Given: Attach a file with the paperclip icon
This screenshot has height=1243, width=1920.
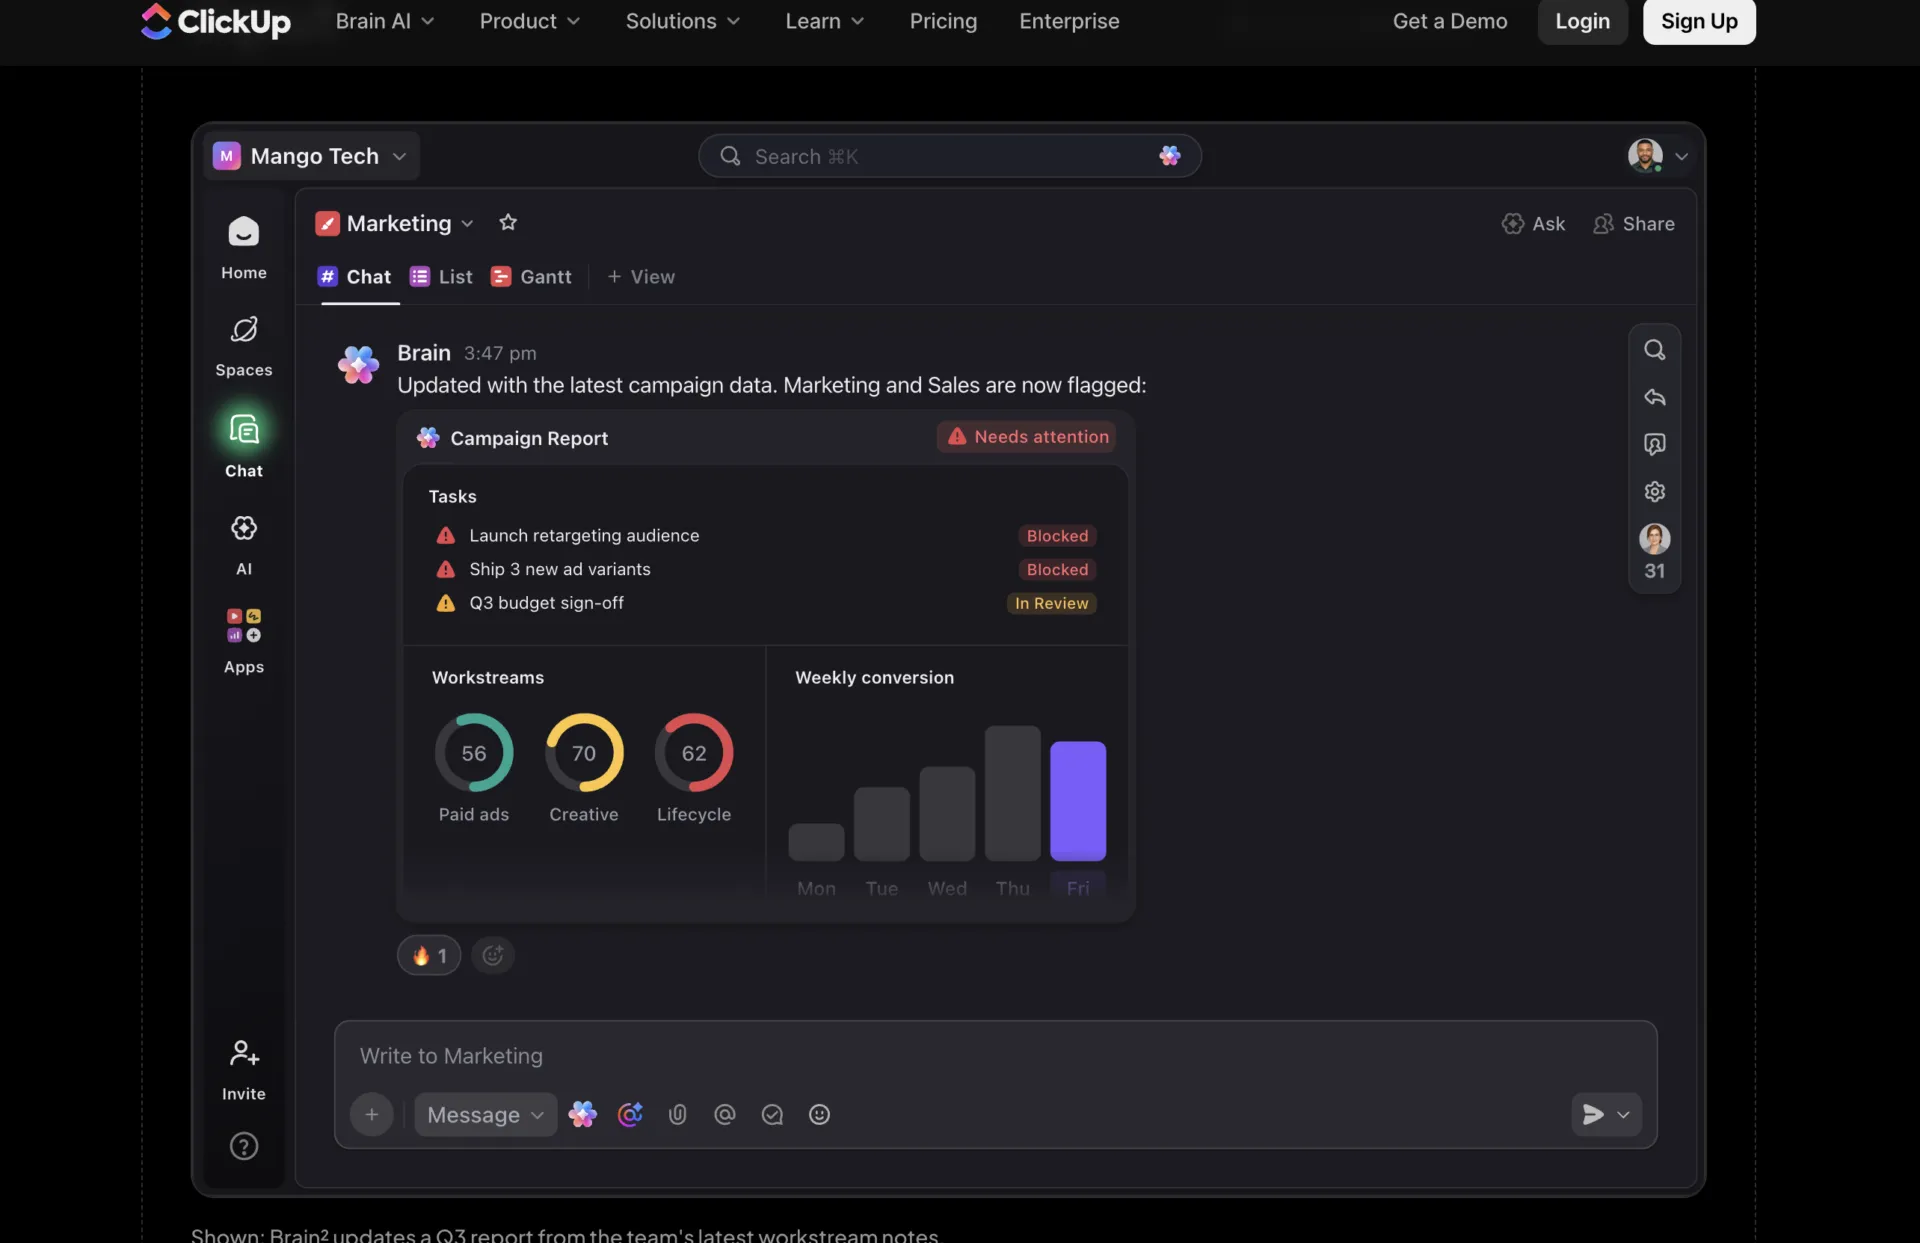Looking at the screenshot, I should point(678,1114).
